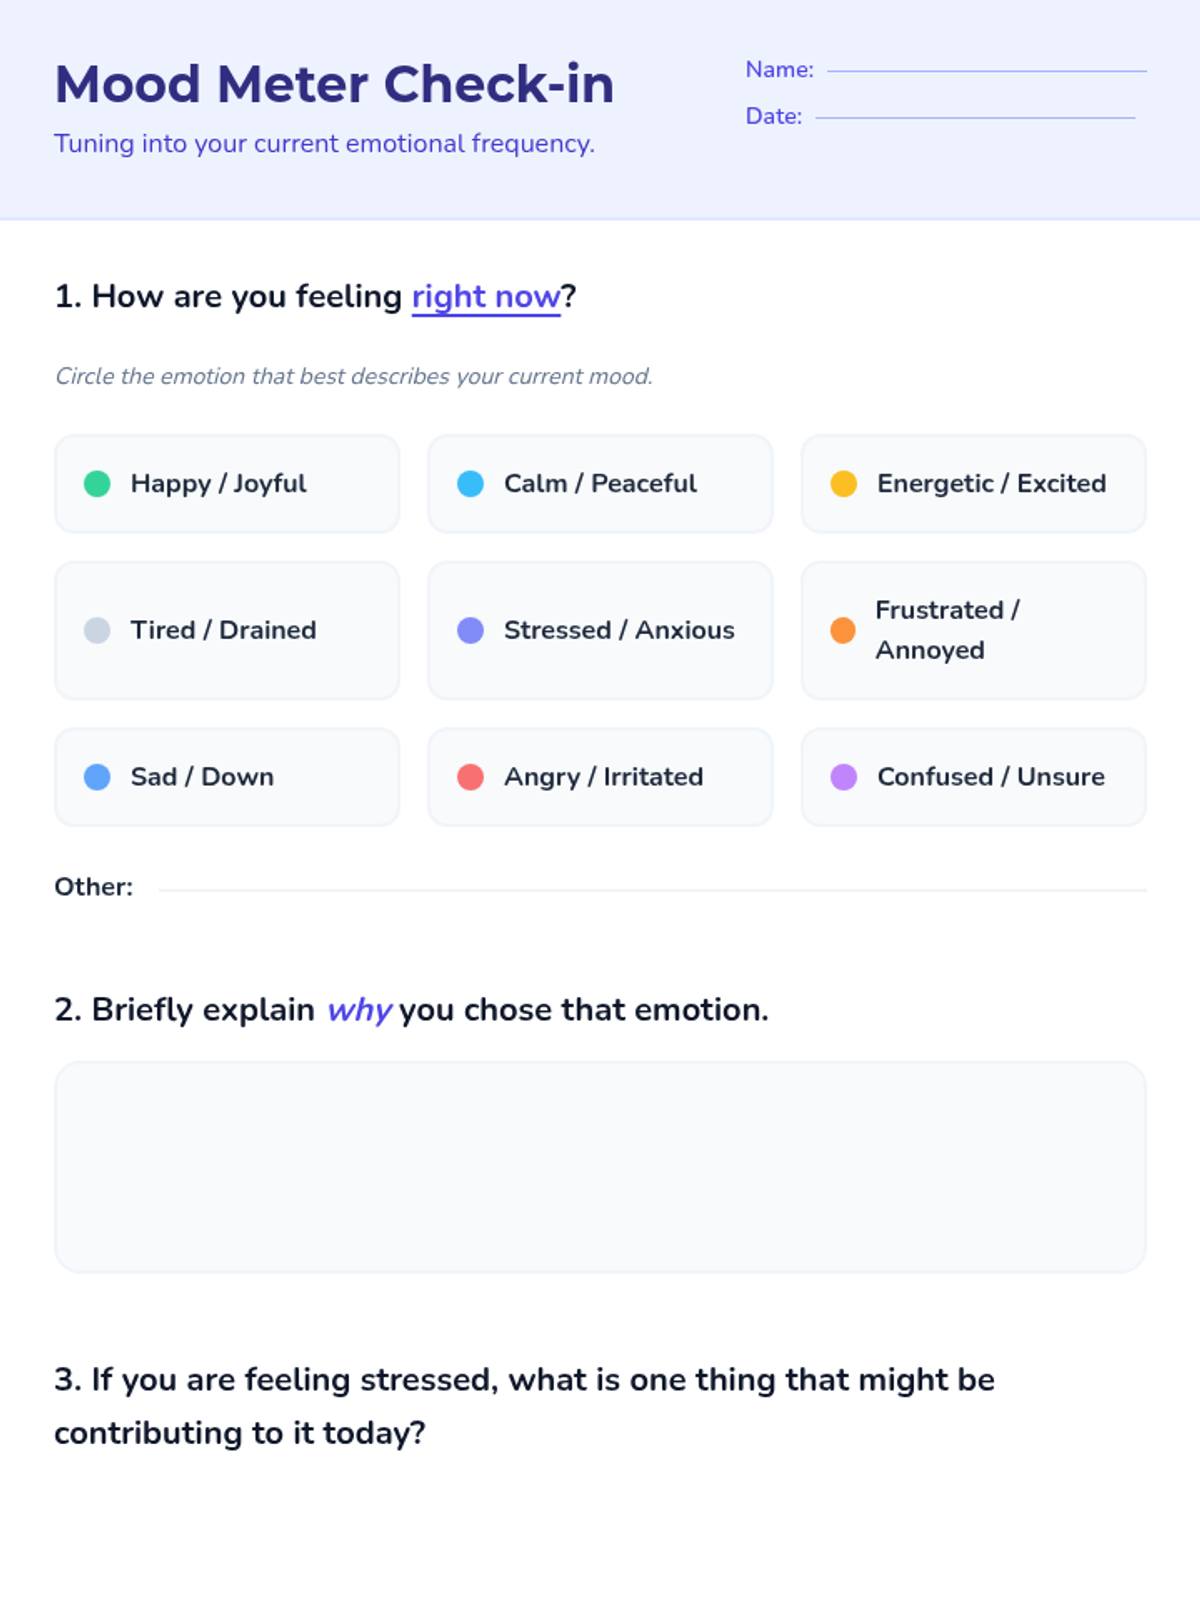Select the Happy / Joyful option
Image resolution: width=1200 pixels, height=1600 pixels.
click(x=227, y=484)
